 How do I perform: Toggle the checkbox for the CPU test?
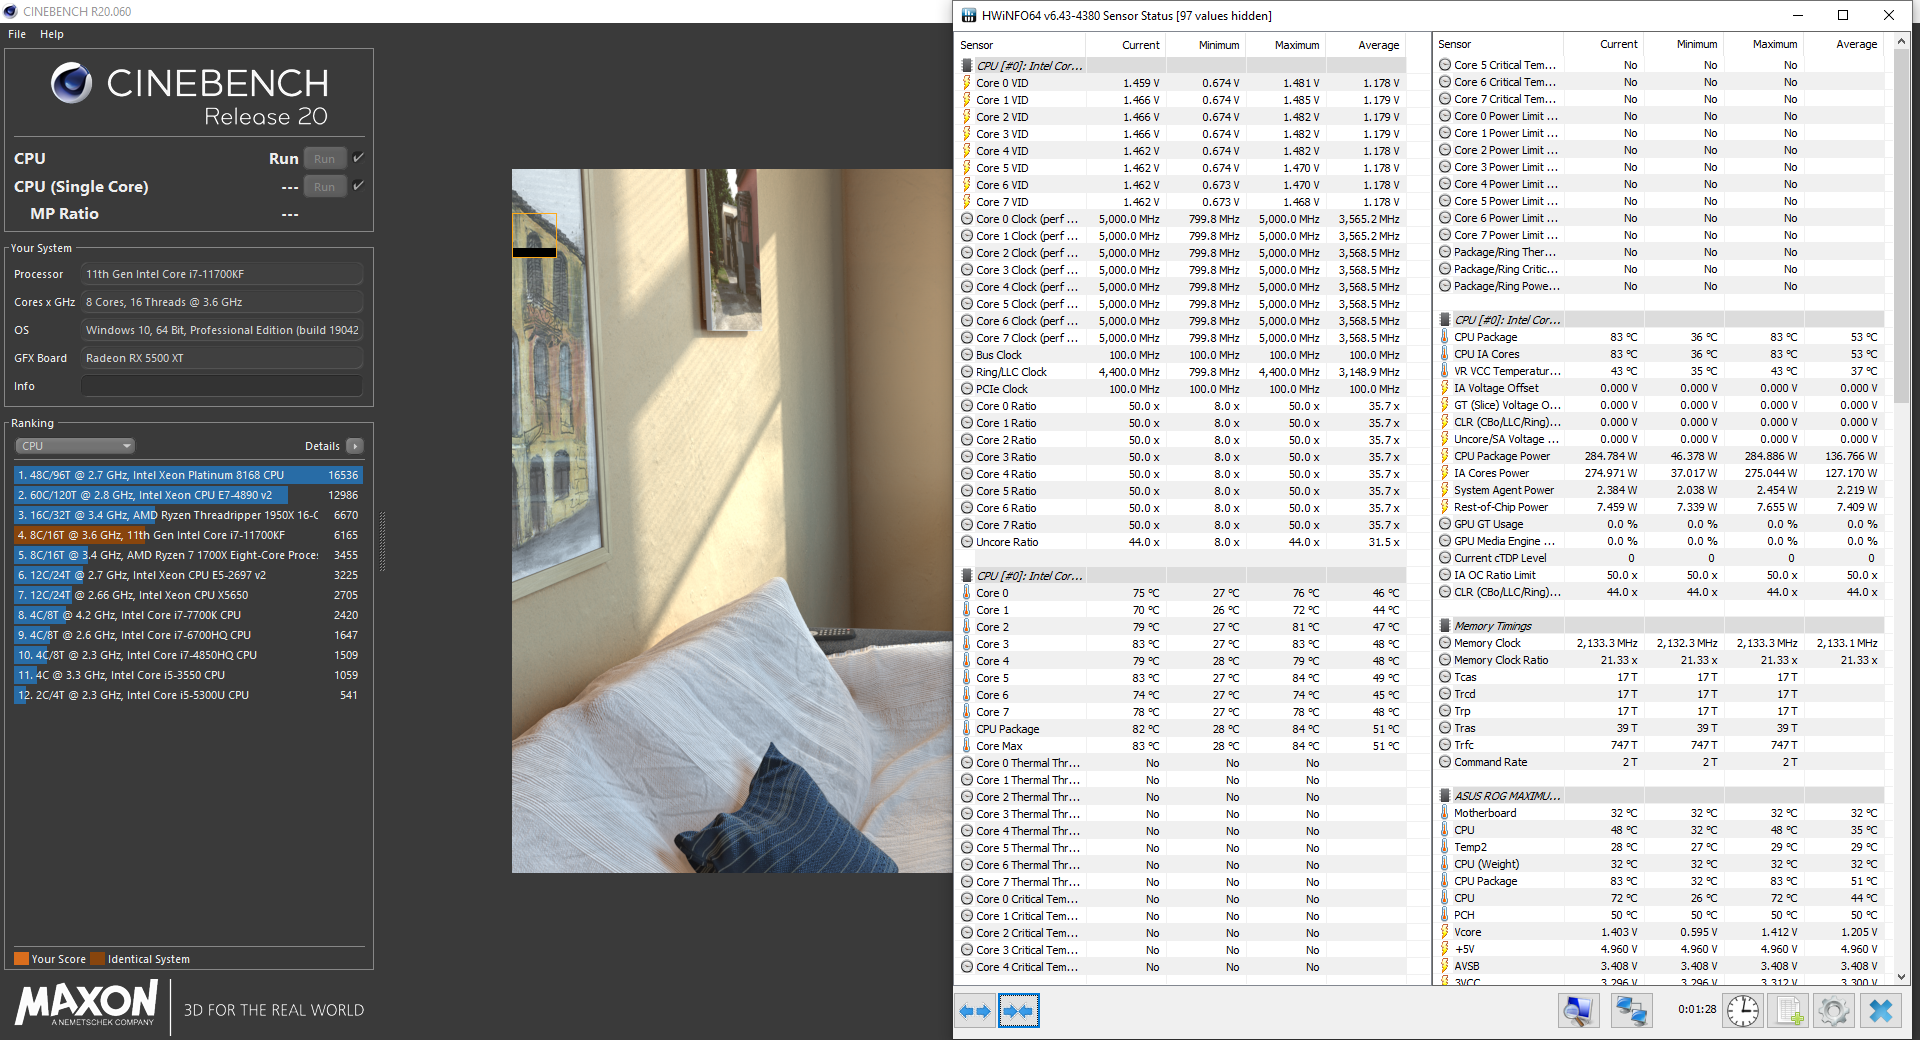(358, 158)
